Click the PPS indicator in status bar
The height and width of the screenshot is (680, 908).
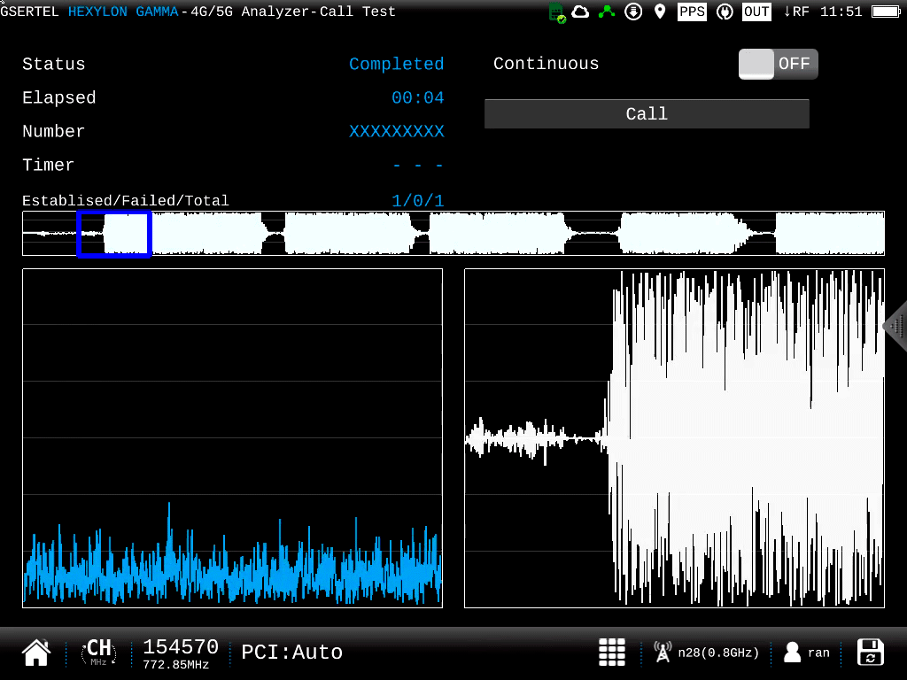click(x=692, y=12)
